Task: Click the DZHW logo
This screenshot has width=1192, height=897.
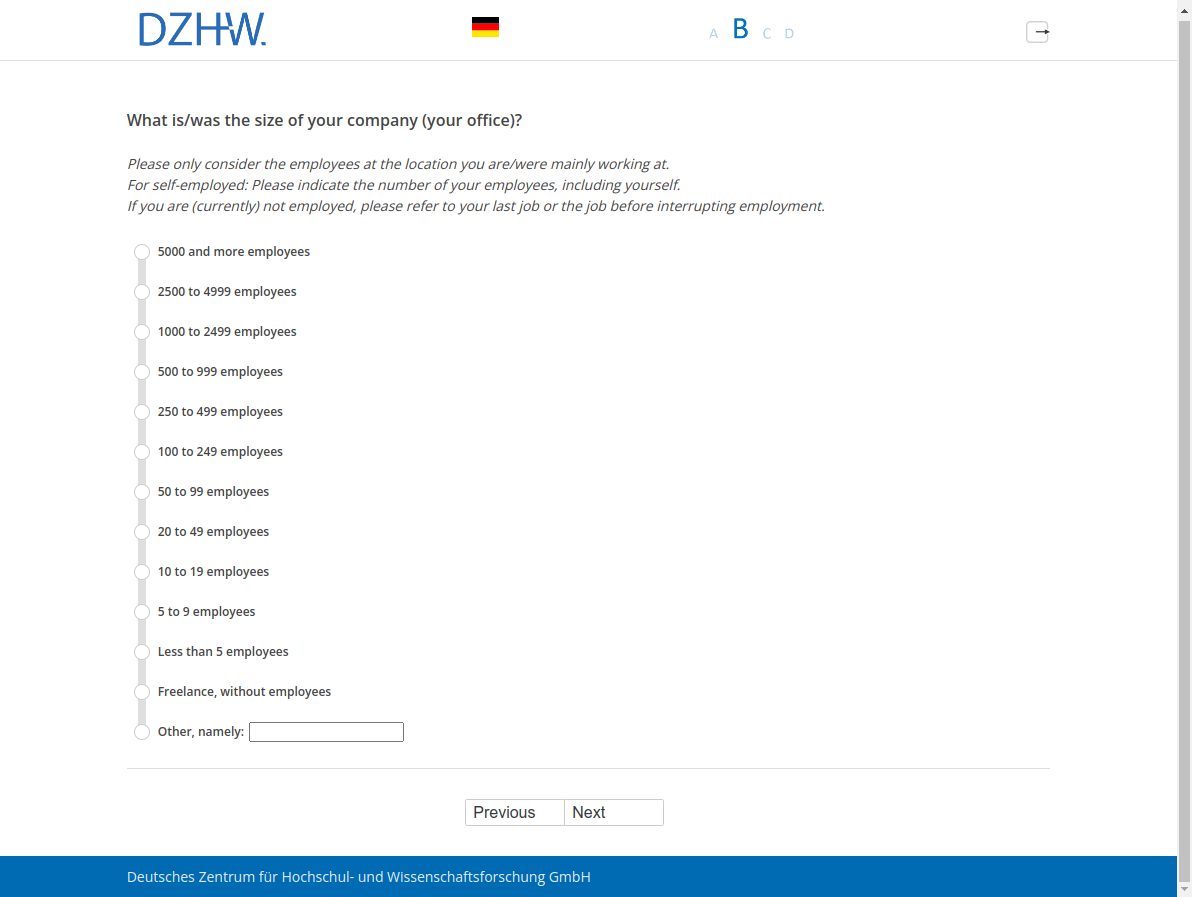Action: pos(202,30)
